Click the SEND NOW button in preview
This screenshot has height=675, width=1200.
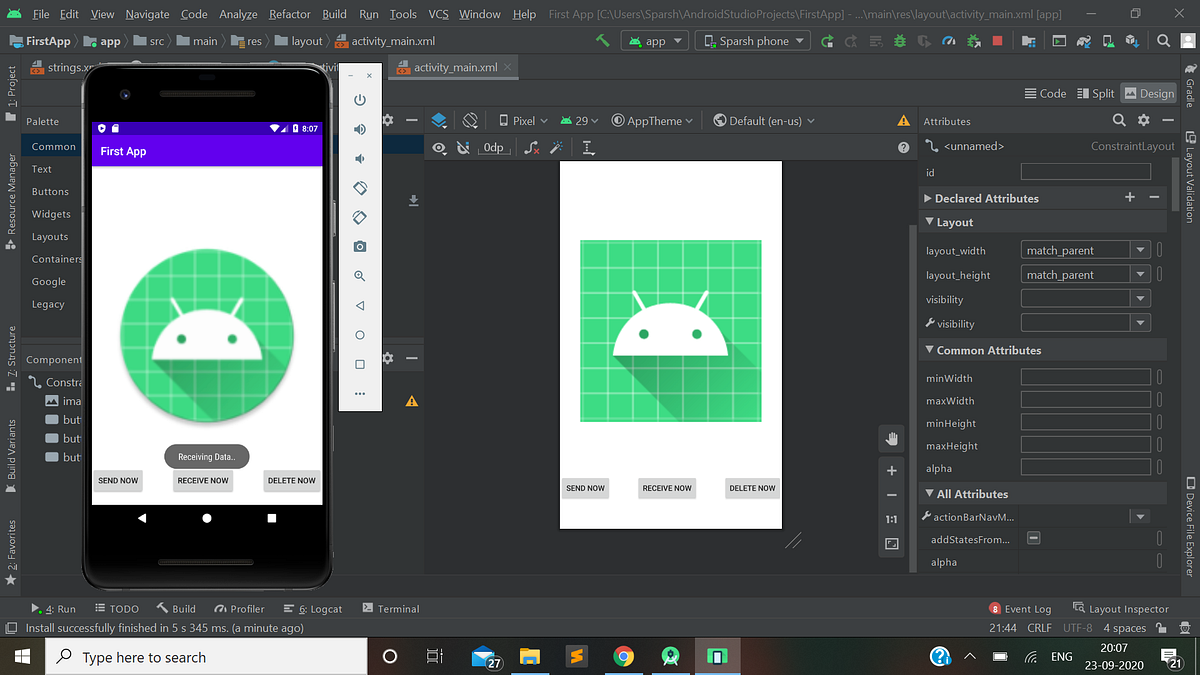click(x=585, y=488)
